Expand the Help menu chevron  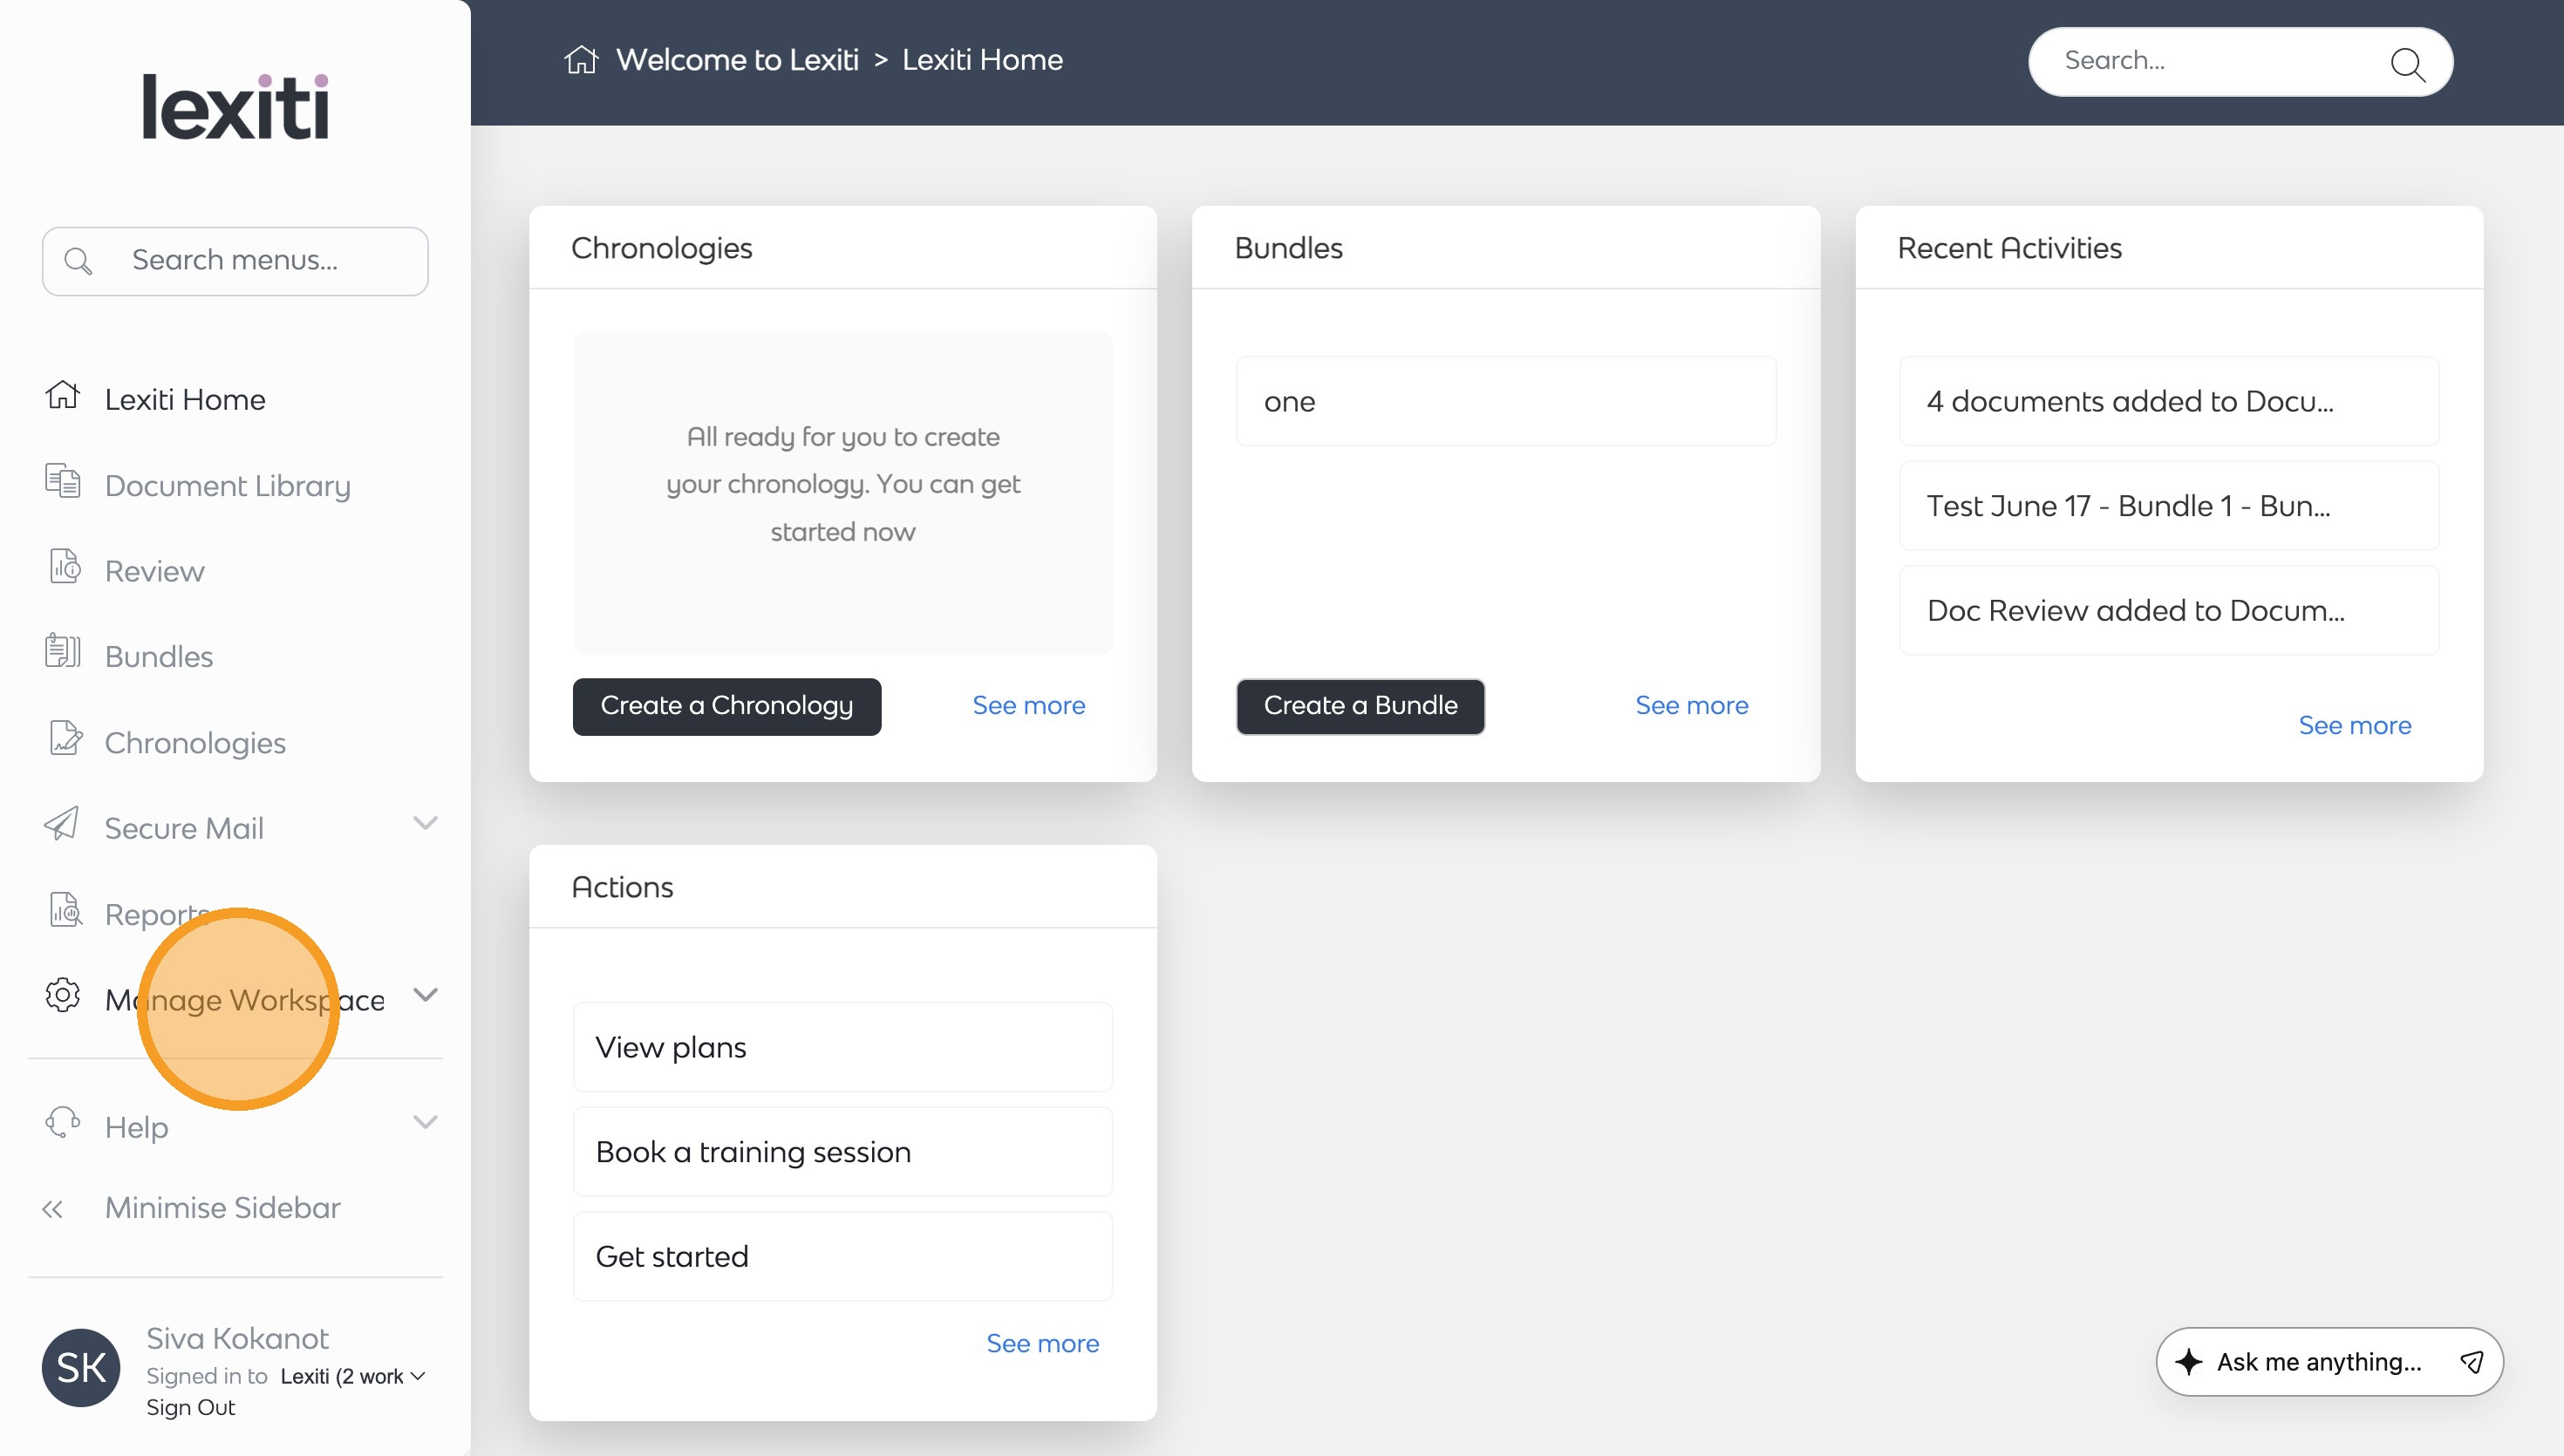coord(425,1123)
